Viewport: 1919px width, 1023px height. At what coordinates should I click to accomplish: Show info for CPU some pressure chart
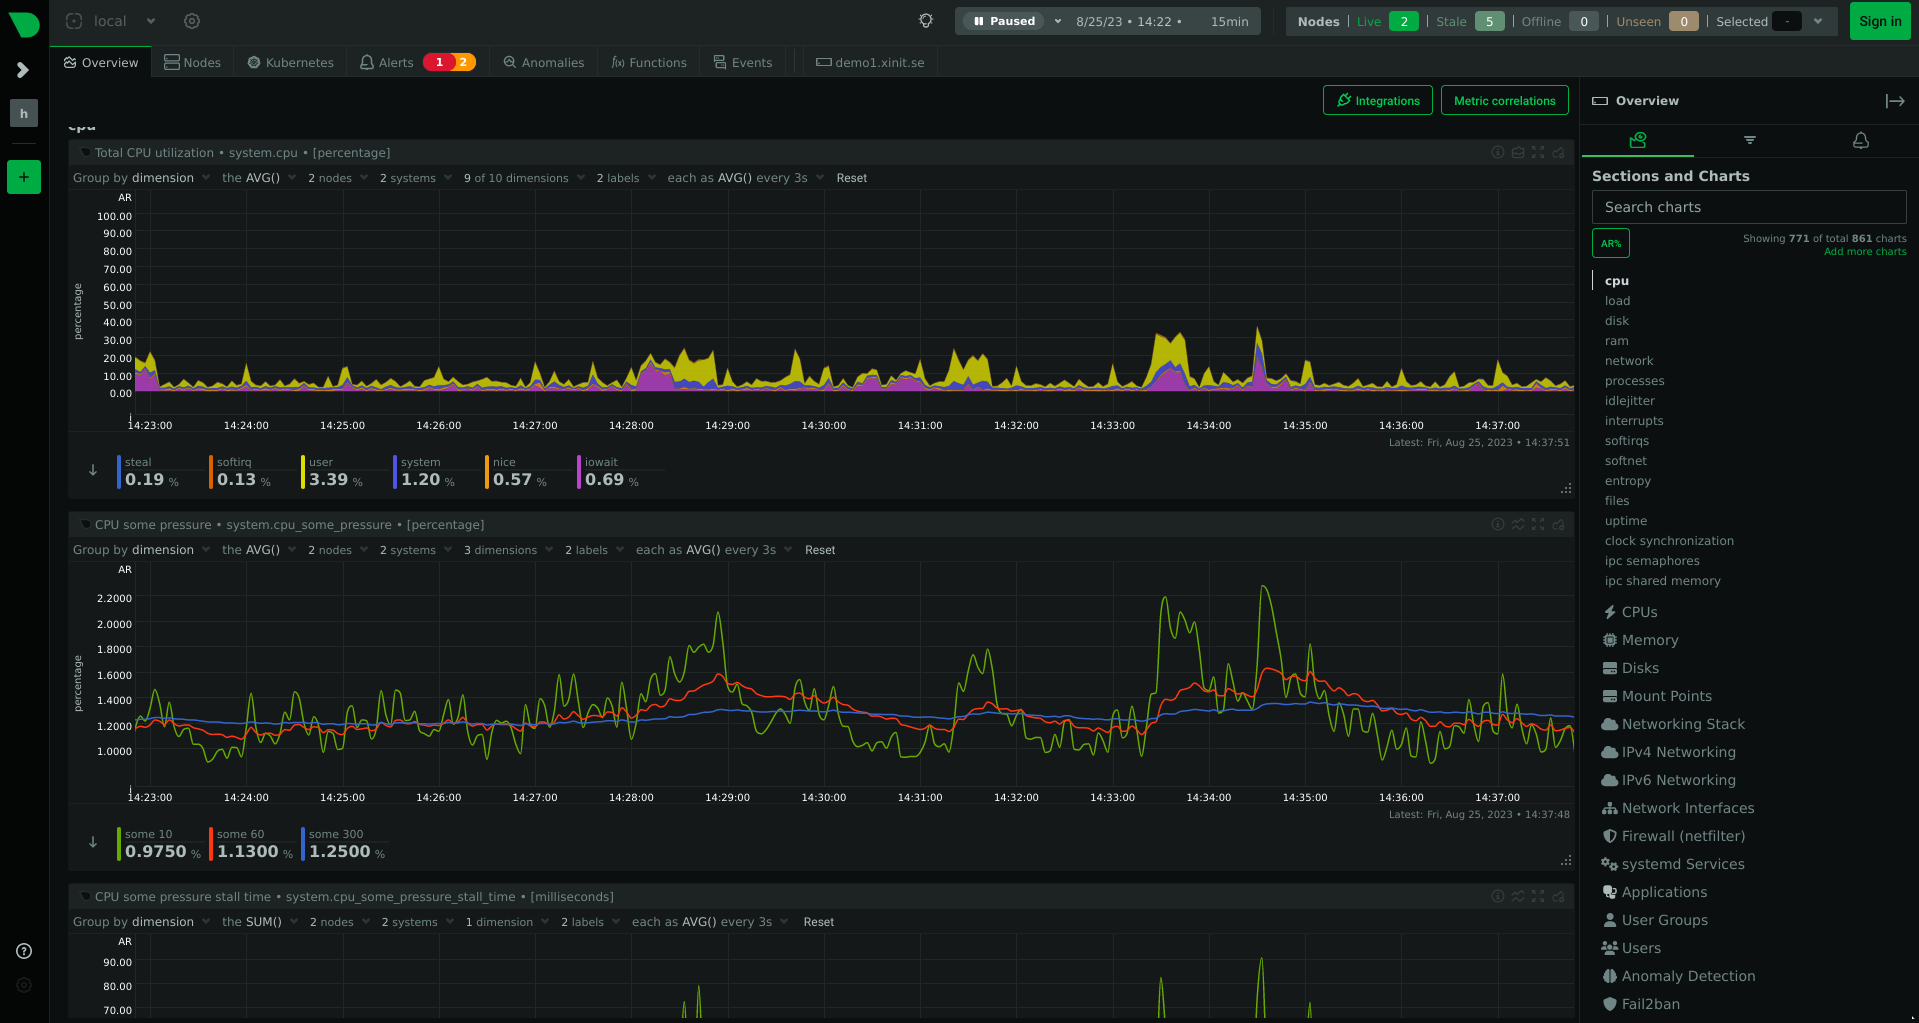[x=1498, y=524]
